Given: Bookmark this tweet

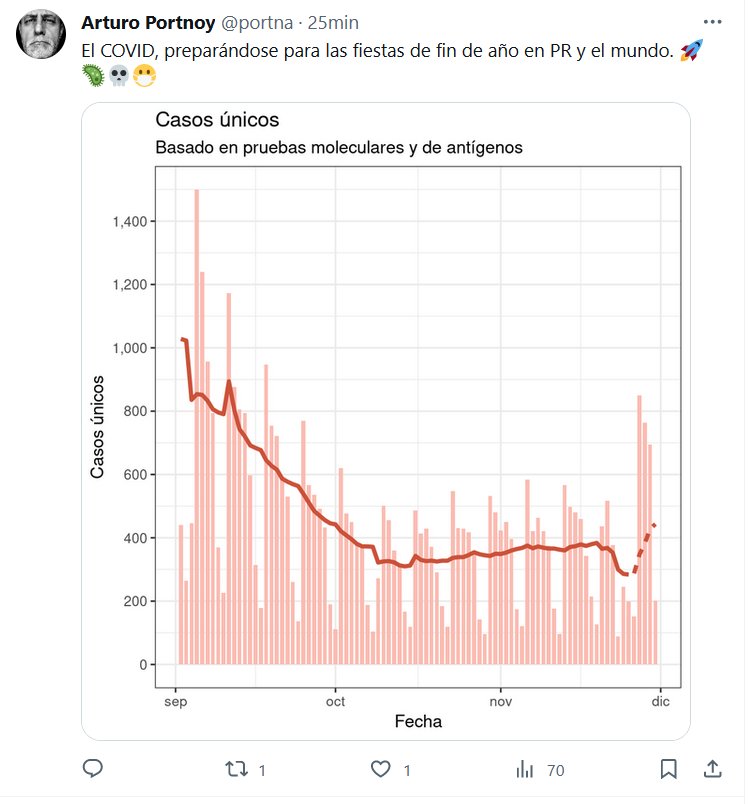Looking at the screenshot, I should 669,769.
